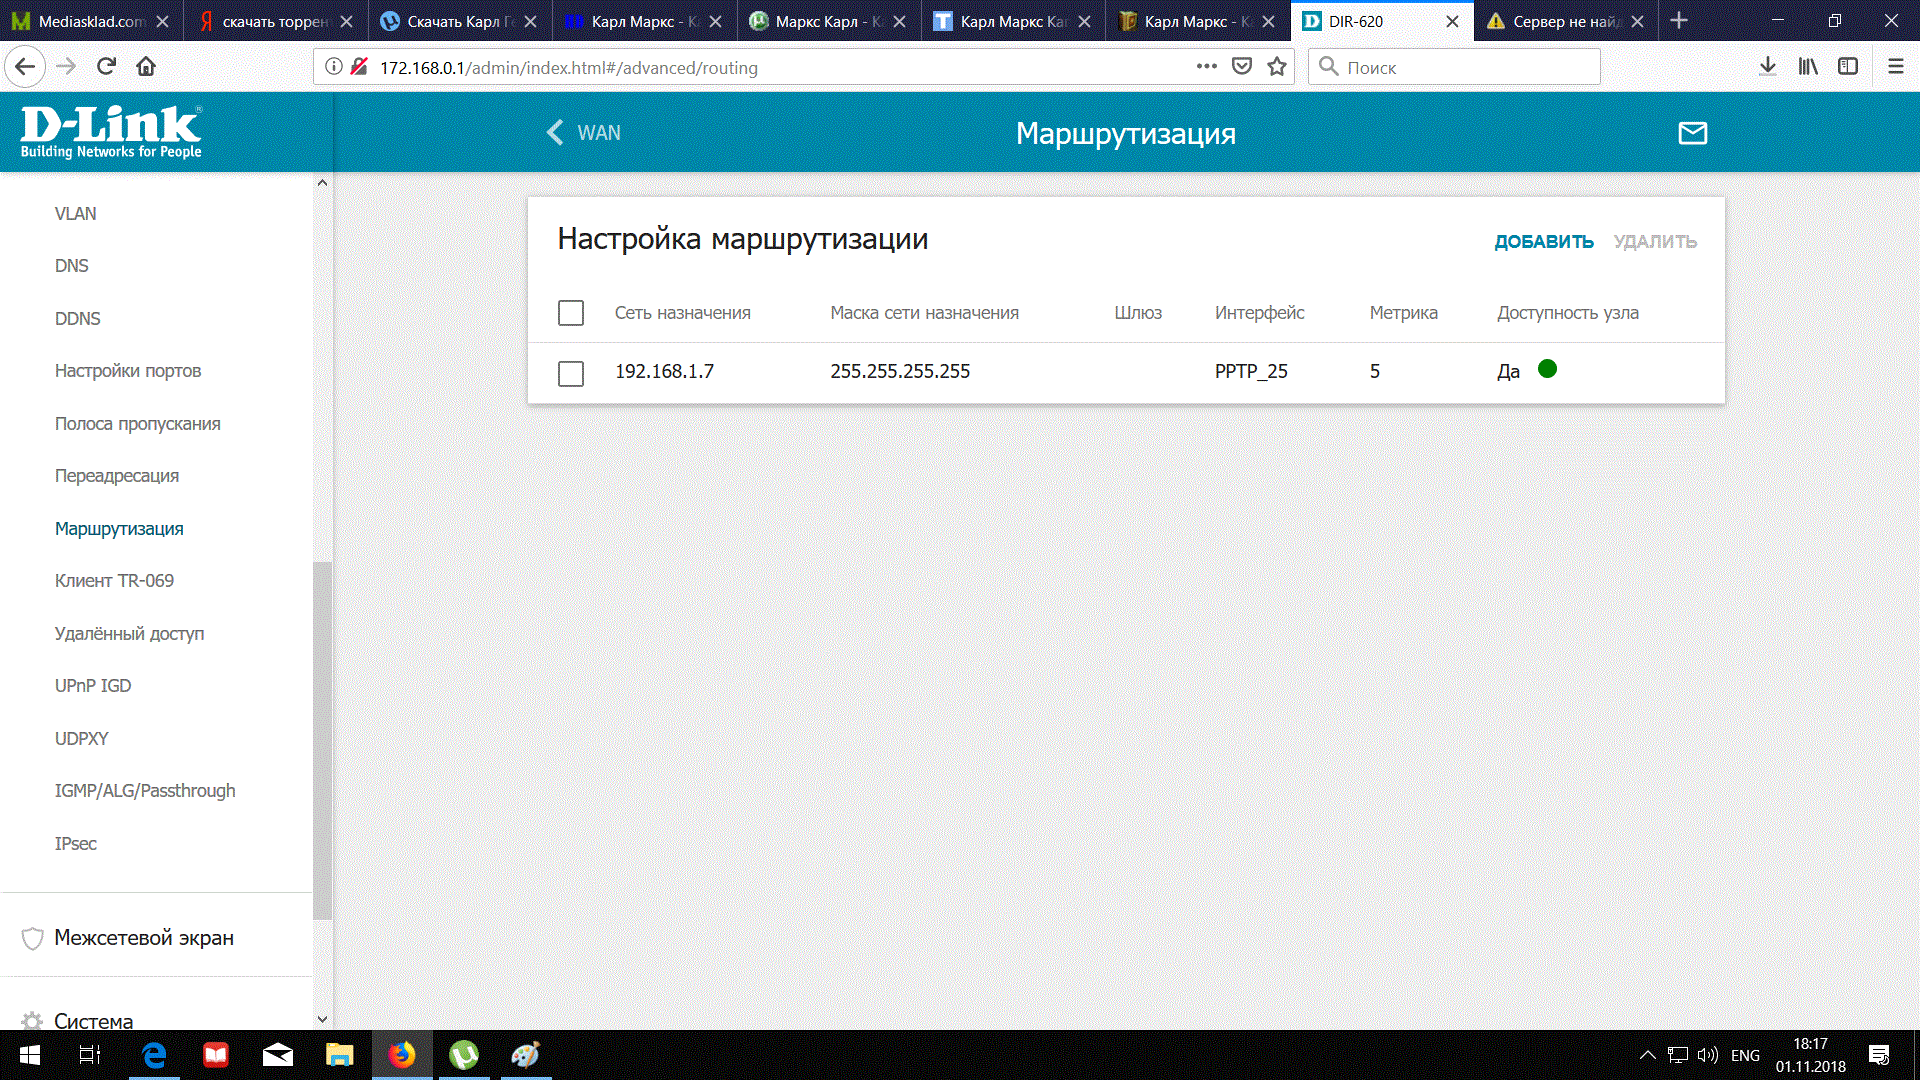Switch to the Mediasklad.com browser tab

coord(90,21)
